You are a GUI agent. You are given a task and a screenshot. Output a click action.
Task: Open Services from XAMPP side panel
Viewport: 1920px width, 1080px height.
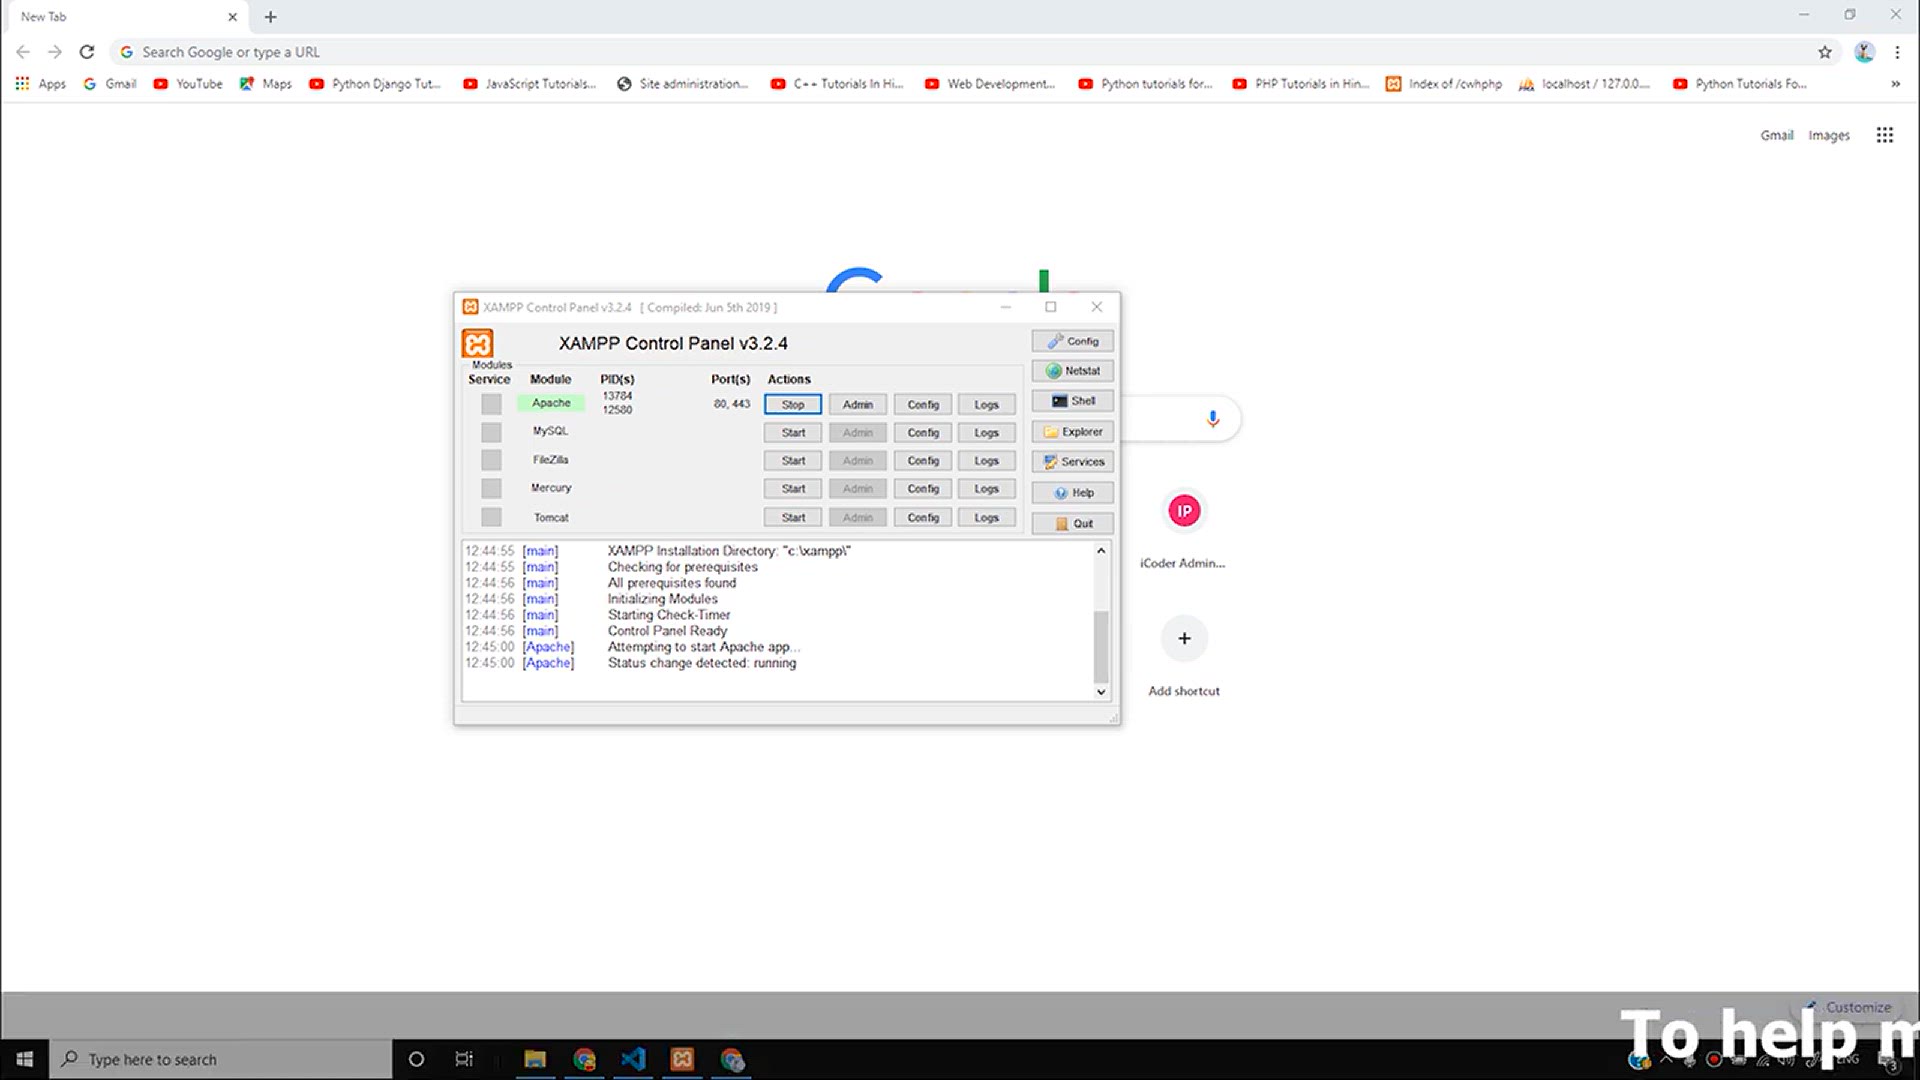coord(1072,462)
